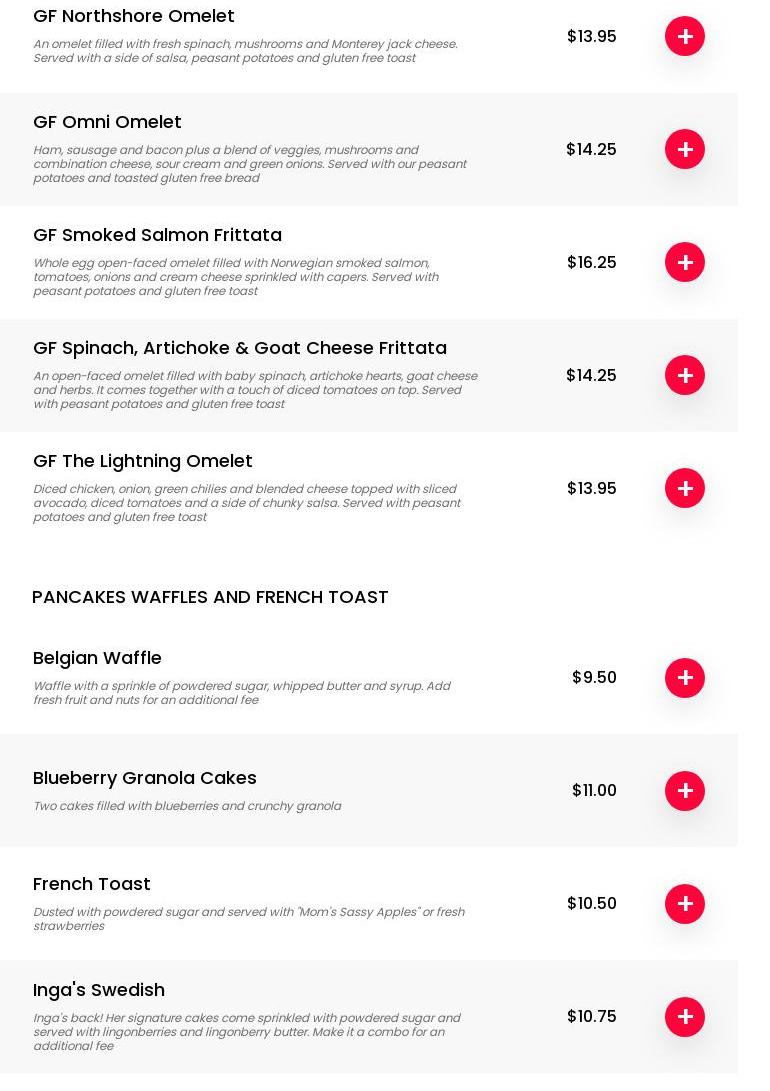Open GF Northshore Omelet item title

pyautogui.click(x=133, y=16)
